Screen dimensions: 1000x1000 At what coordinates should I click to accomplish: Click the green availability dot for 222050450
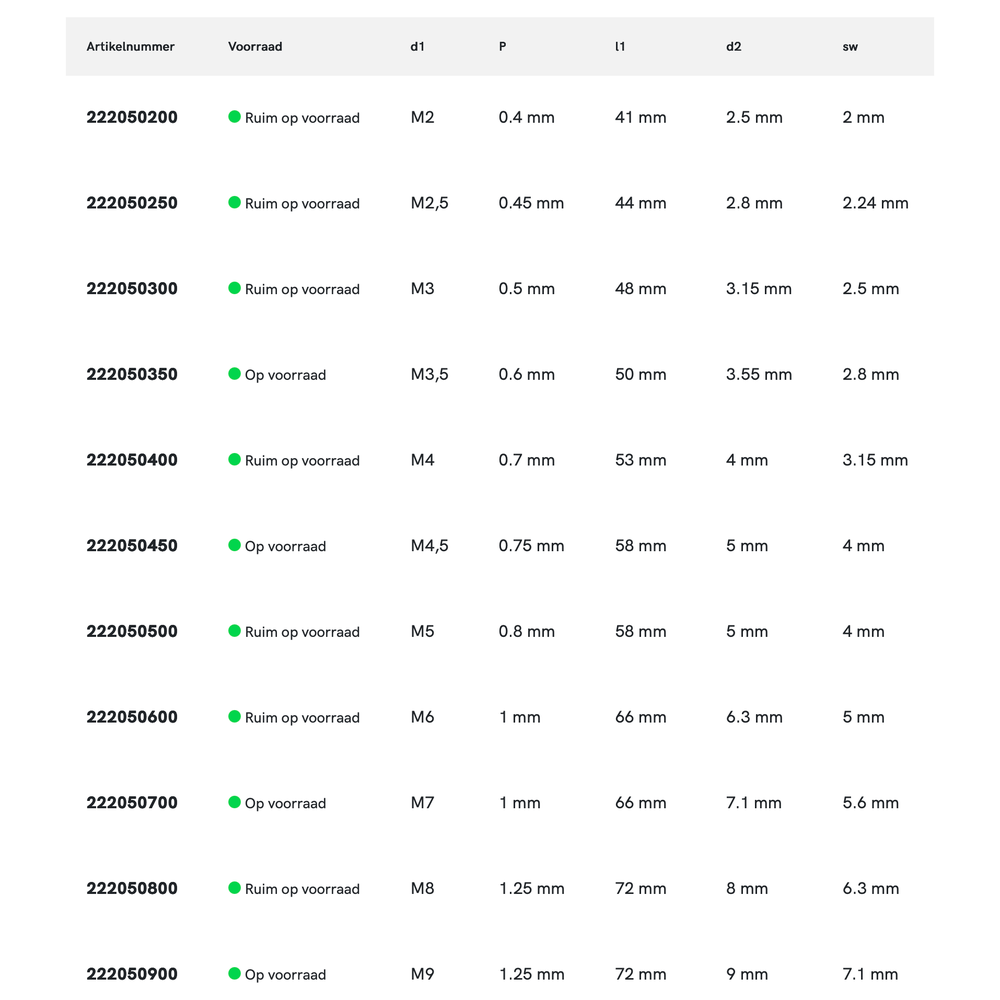(x=235, y=545)
